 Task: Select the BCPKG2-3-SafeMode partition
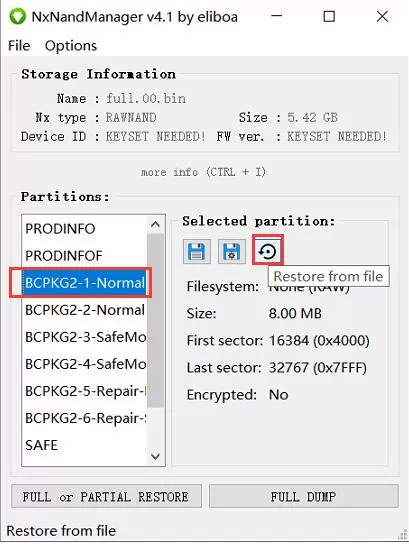click(85, 337)
